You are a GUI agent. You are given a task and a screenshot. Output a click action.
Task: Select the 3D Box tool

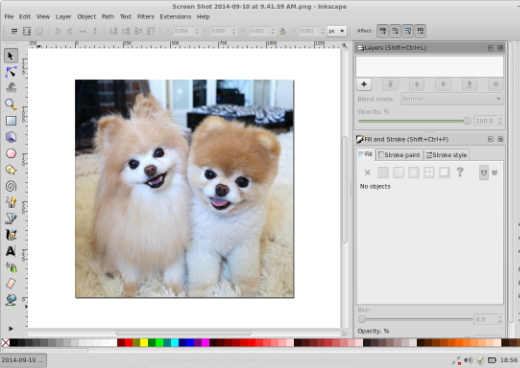tap(11, 137)
